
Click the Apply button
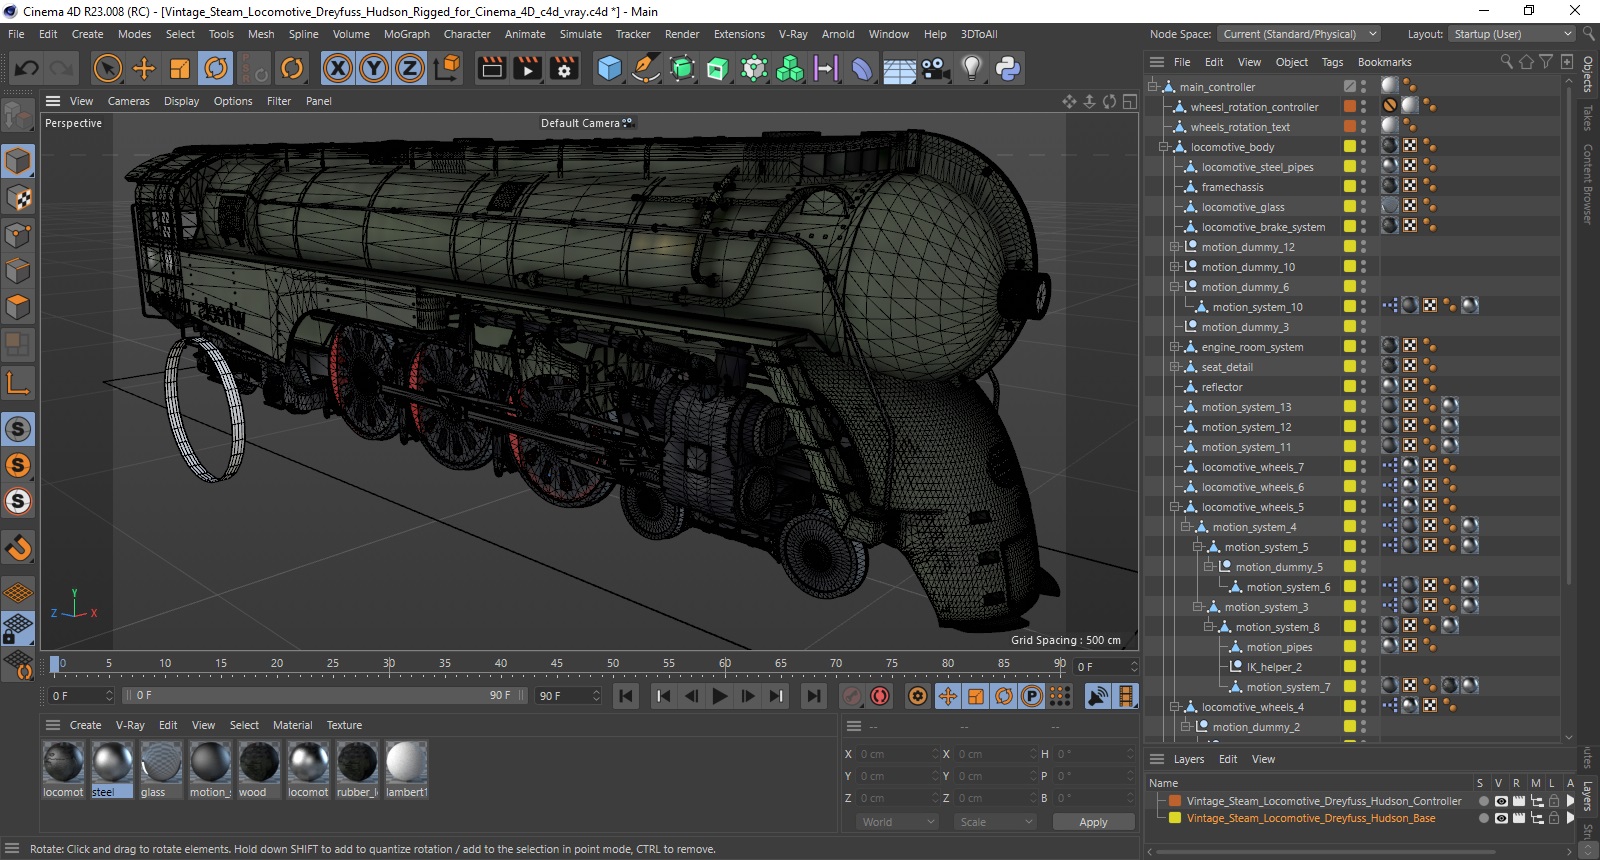1093,822
